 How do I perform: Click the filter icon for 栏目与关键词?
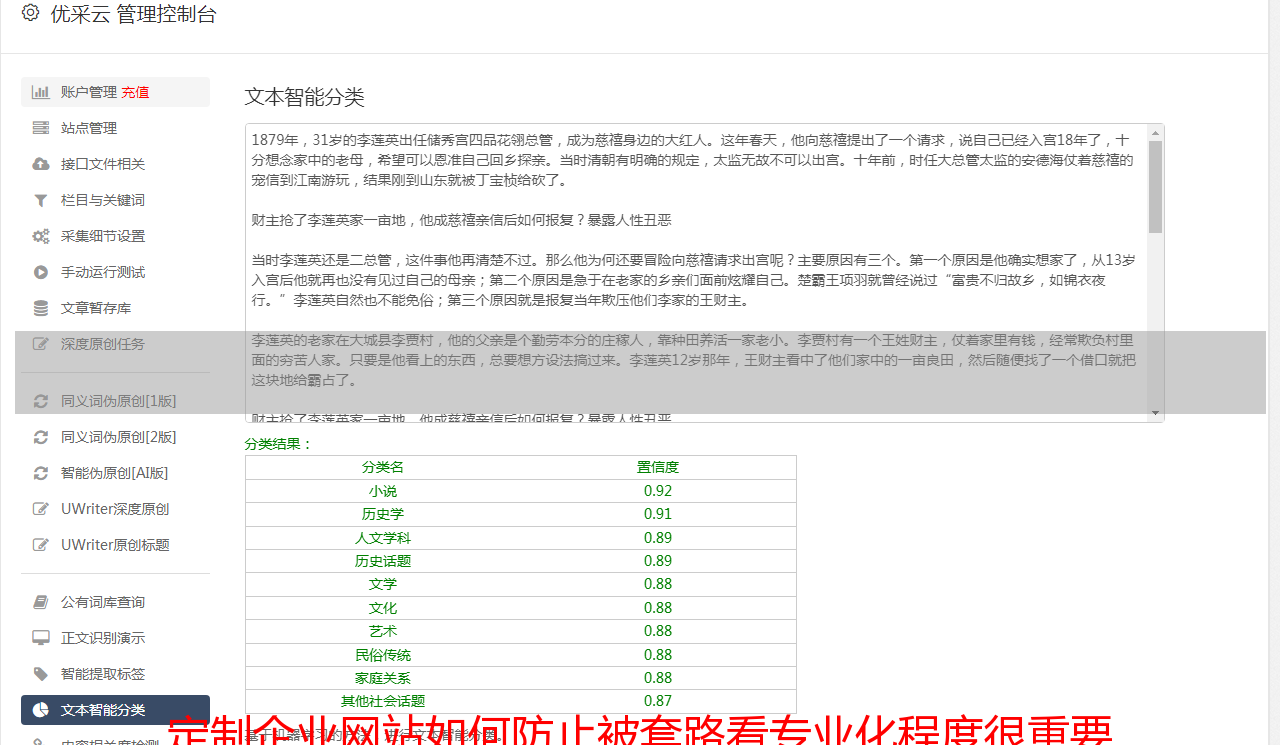tap(41, 200)
